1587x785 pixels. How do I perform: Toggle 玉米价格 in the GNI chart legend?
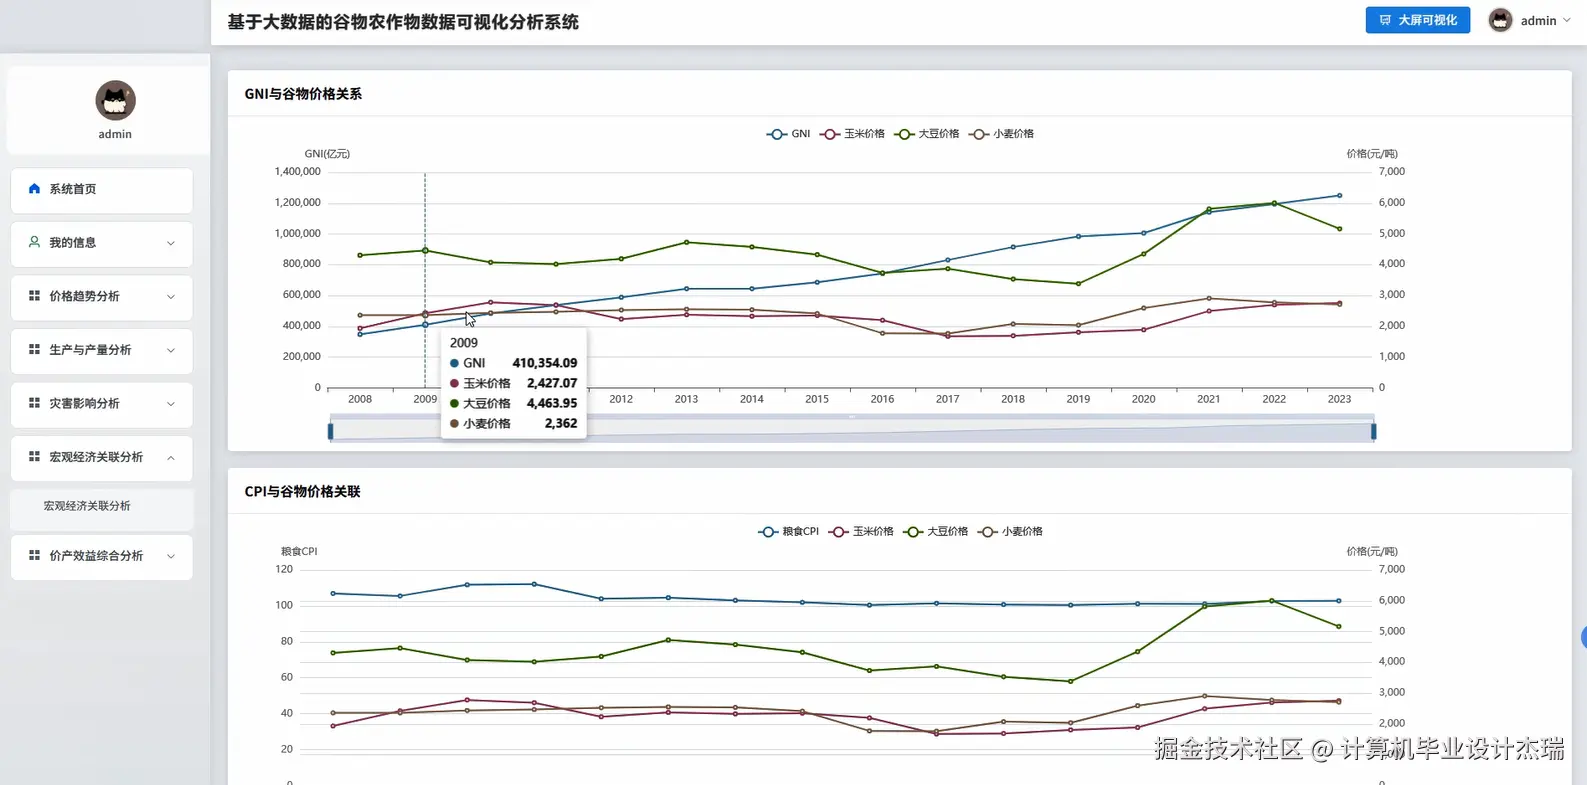852,134
